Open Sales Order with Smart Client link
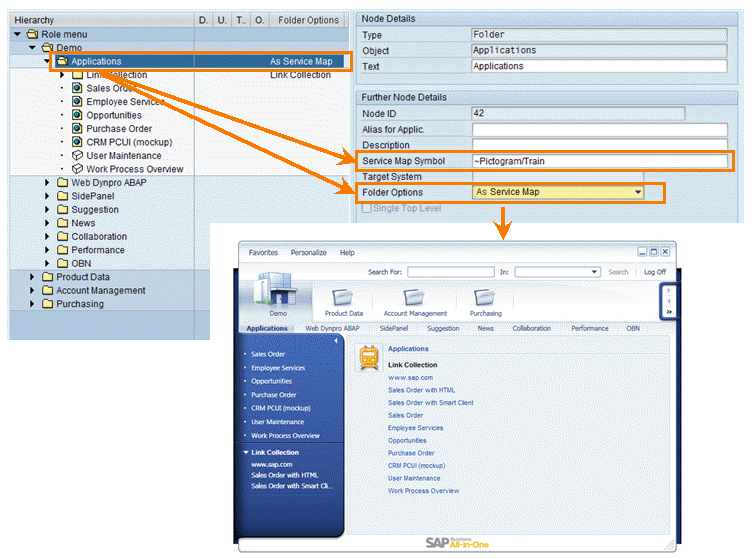This screenshot has height=559, width=752. click(431, 402)
